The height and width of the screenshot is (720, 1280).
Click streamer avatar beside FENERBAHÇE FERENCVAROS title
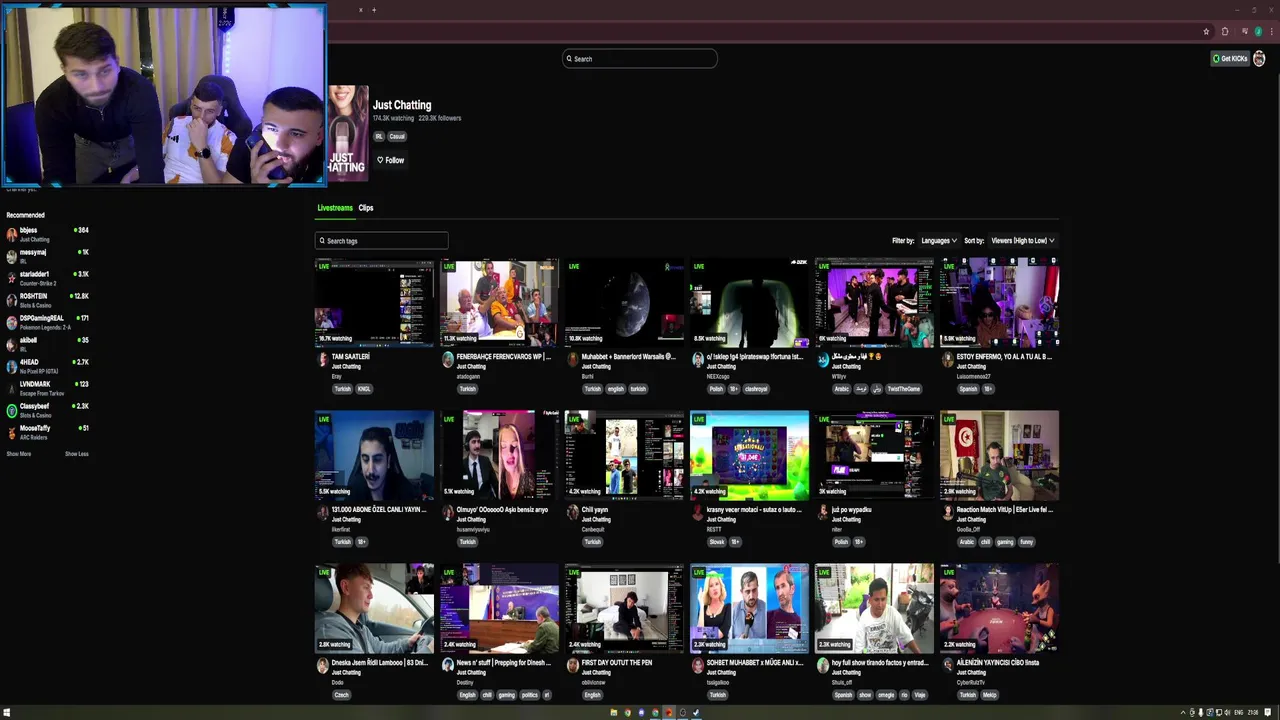(448, 360)
